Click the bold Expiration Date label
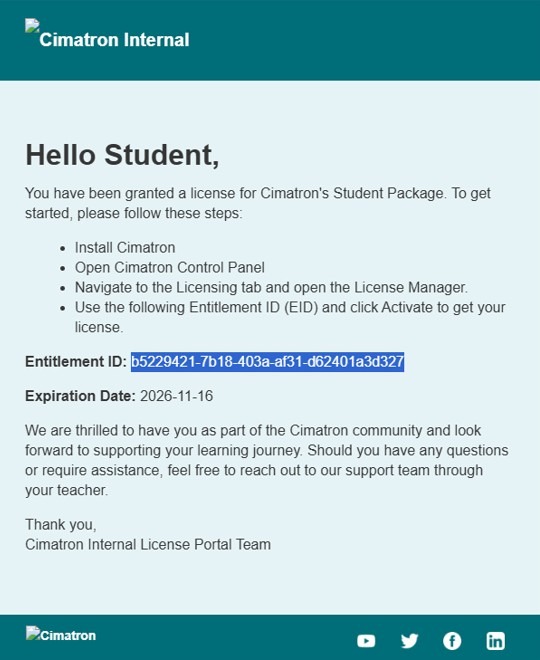540x660 pixels. point(80,396)
